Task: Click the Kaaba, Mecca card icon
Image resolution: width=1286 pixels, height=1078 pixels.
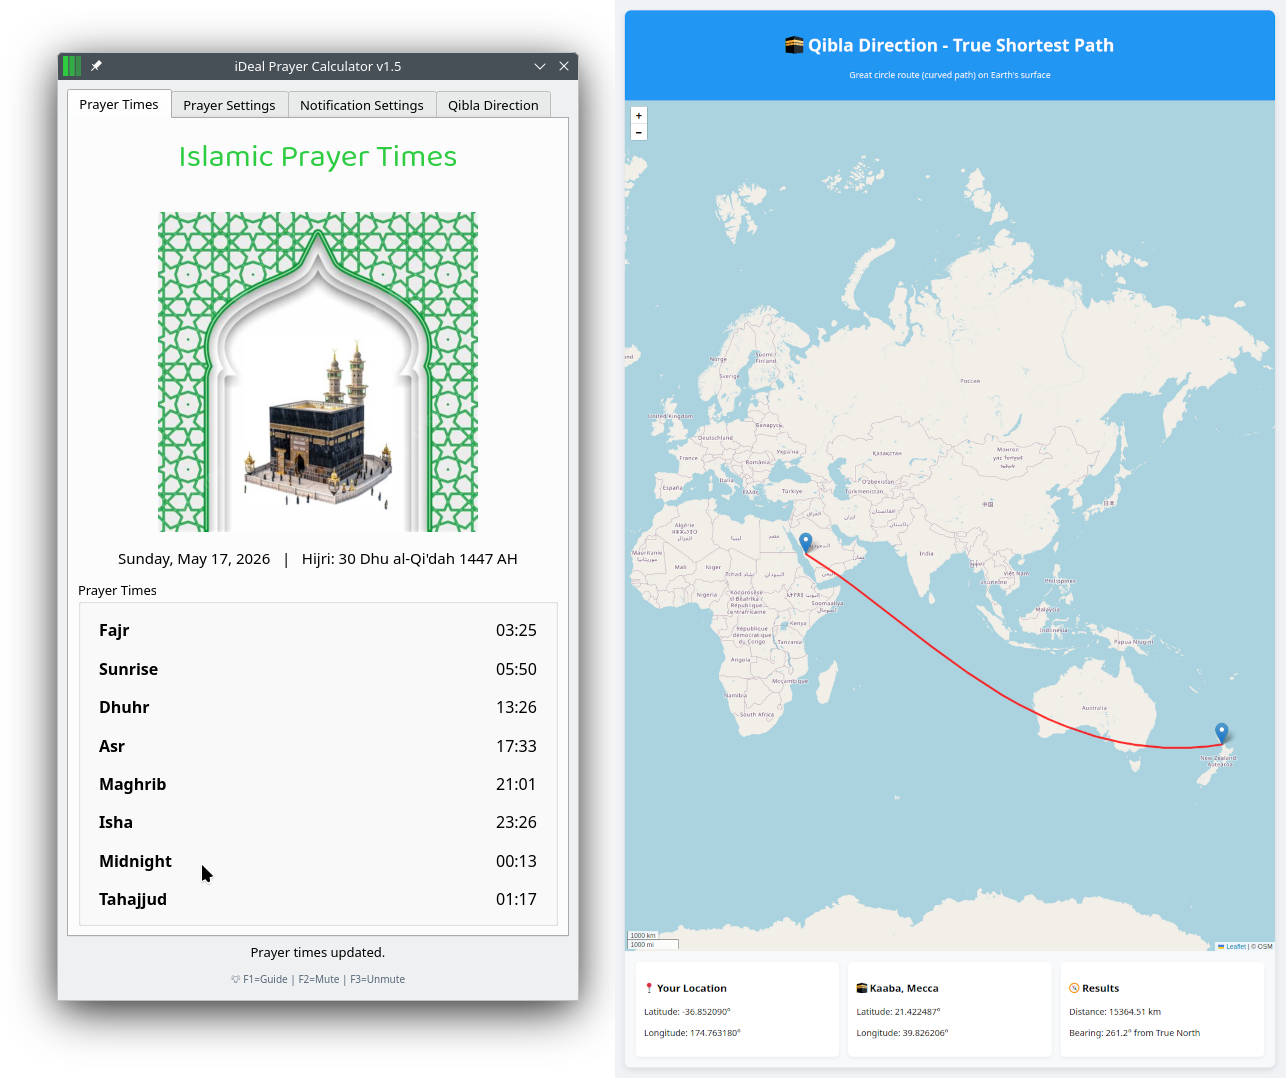Action: click(x=862, y=988)
